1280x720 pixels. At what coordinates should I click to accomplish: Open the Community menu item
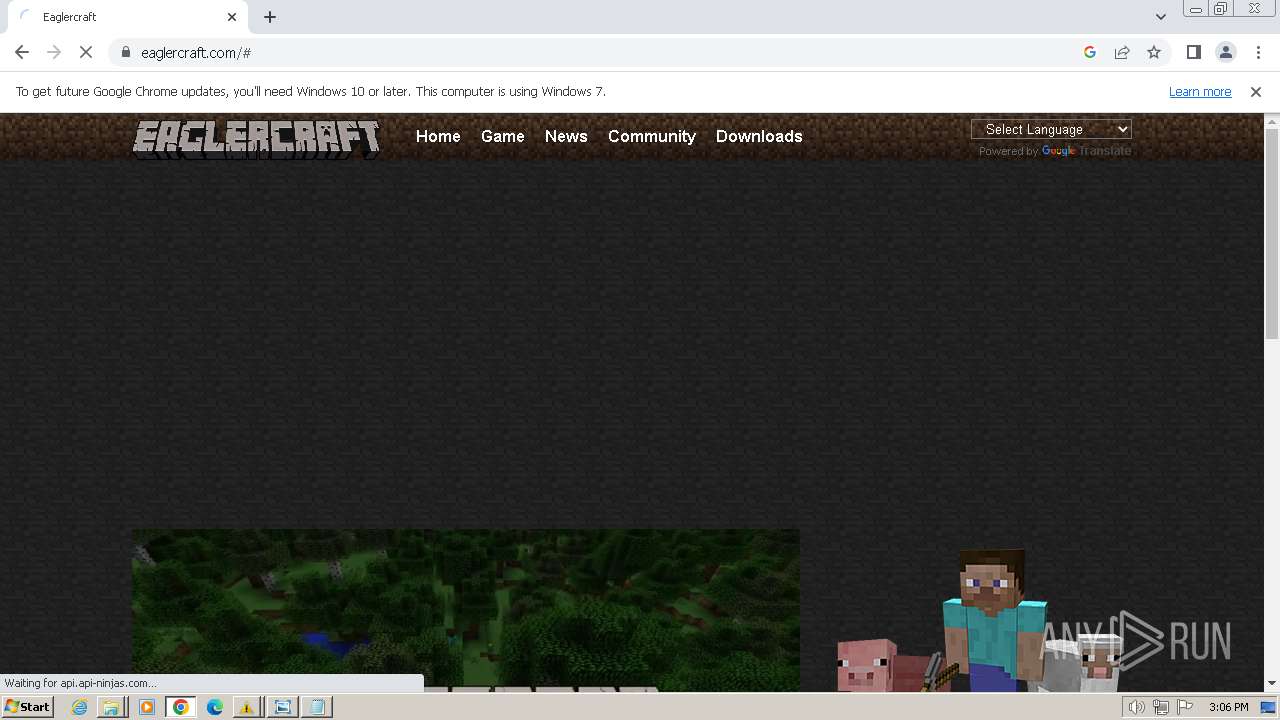click(652, 136)
